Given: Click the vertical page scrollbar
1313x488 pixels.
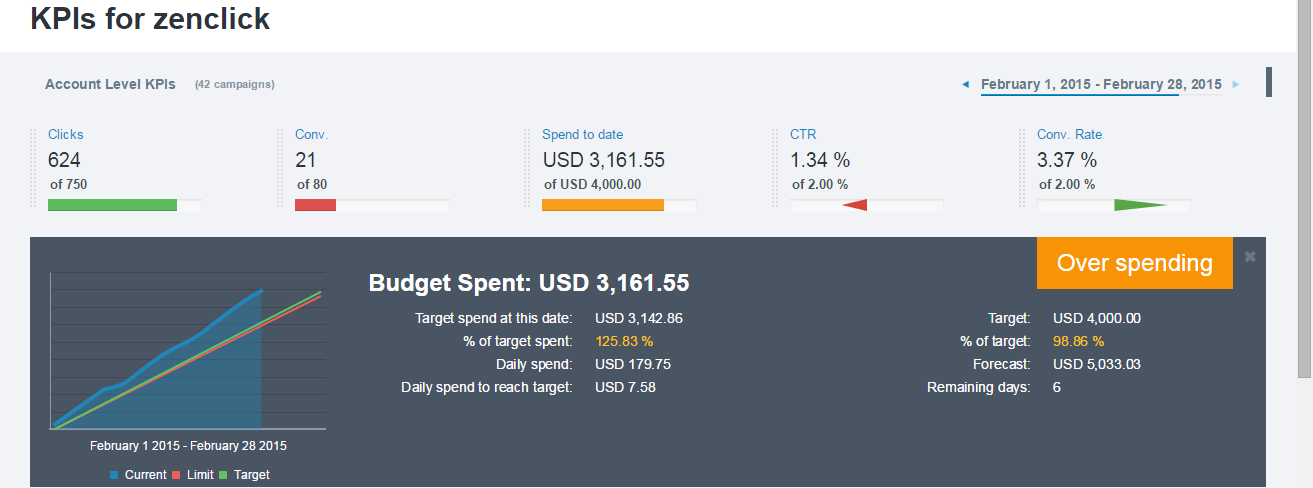Looking at the screenshot, I should (x=1305, y=200).
